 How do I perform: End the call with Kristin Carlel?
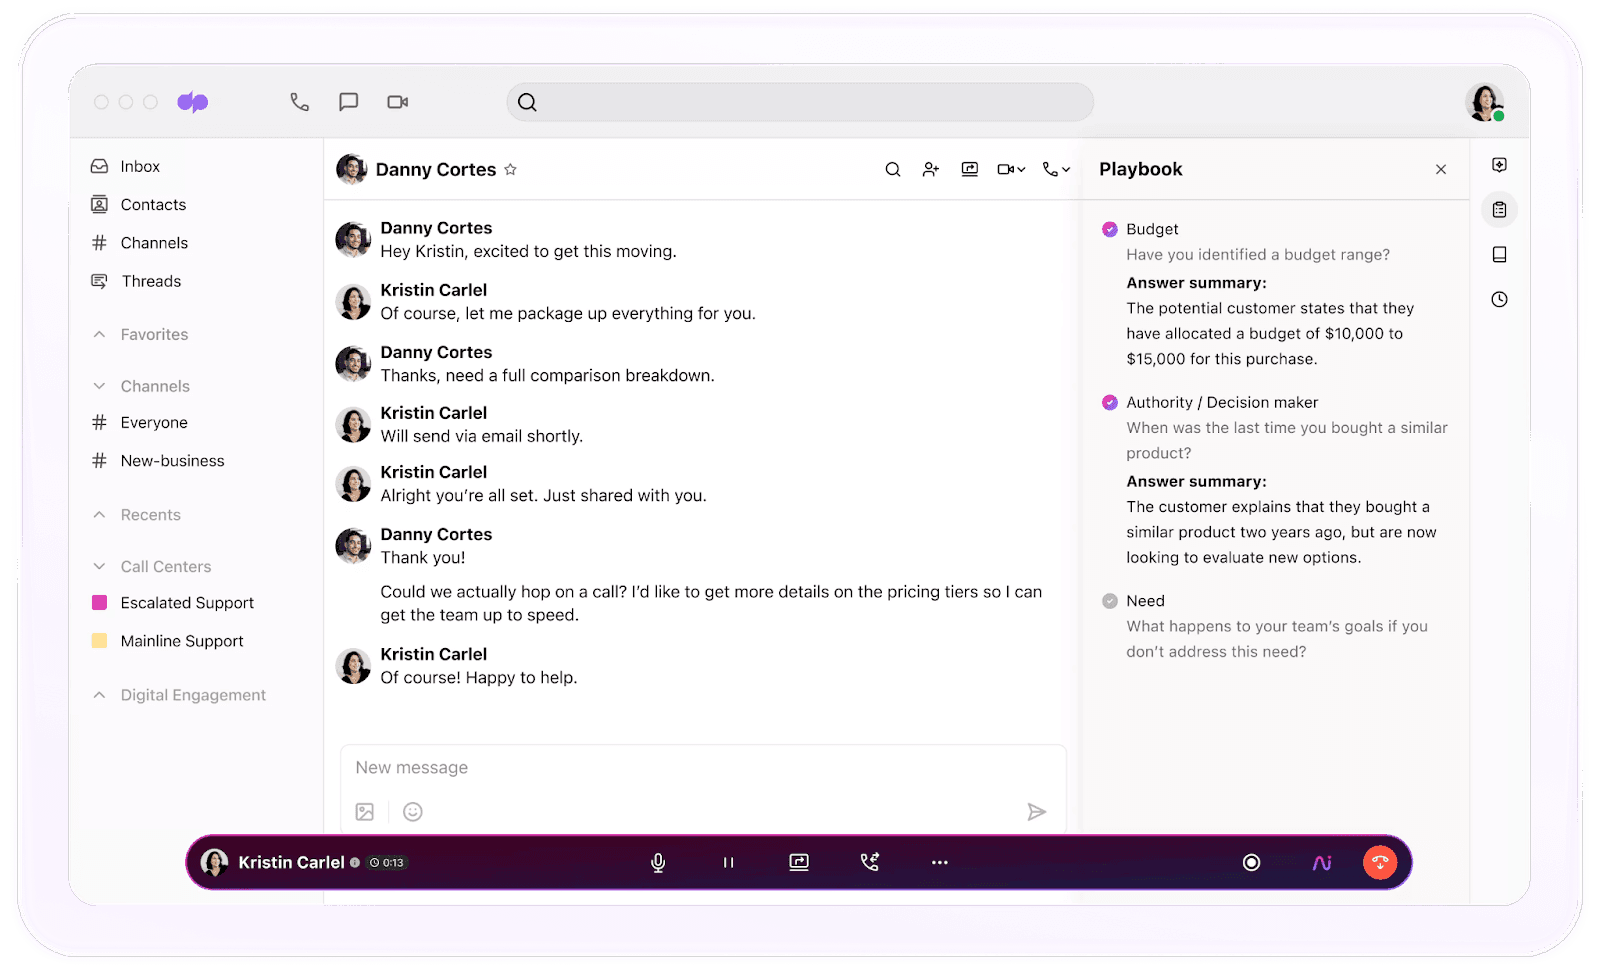1380,861
